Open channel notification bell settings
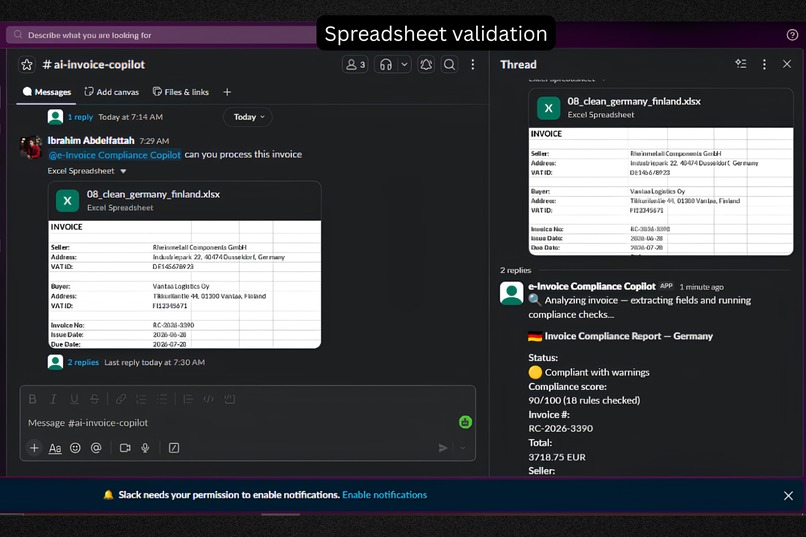The image size is (806, 537). click(426, 65)
